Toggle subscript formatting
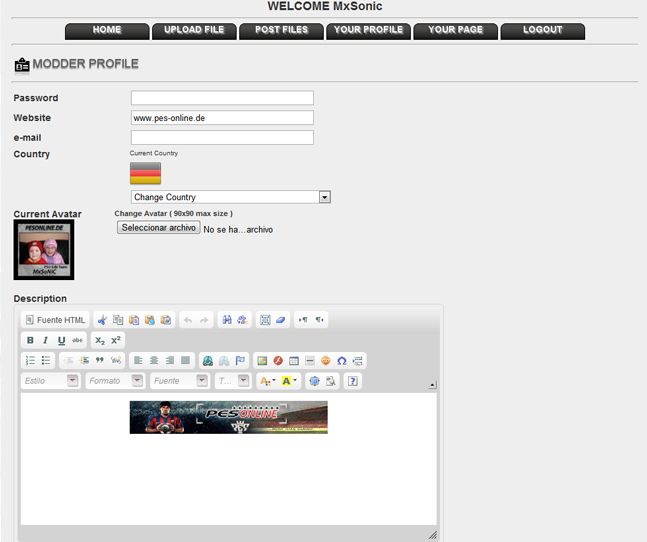The width and height of the screenshot is (647, 542). (x=100, y=341)
